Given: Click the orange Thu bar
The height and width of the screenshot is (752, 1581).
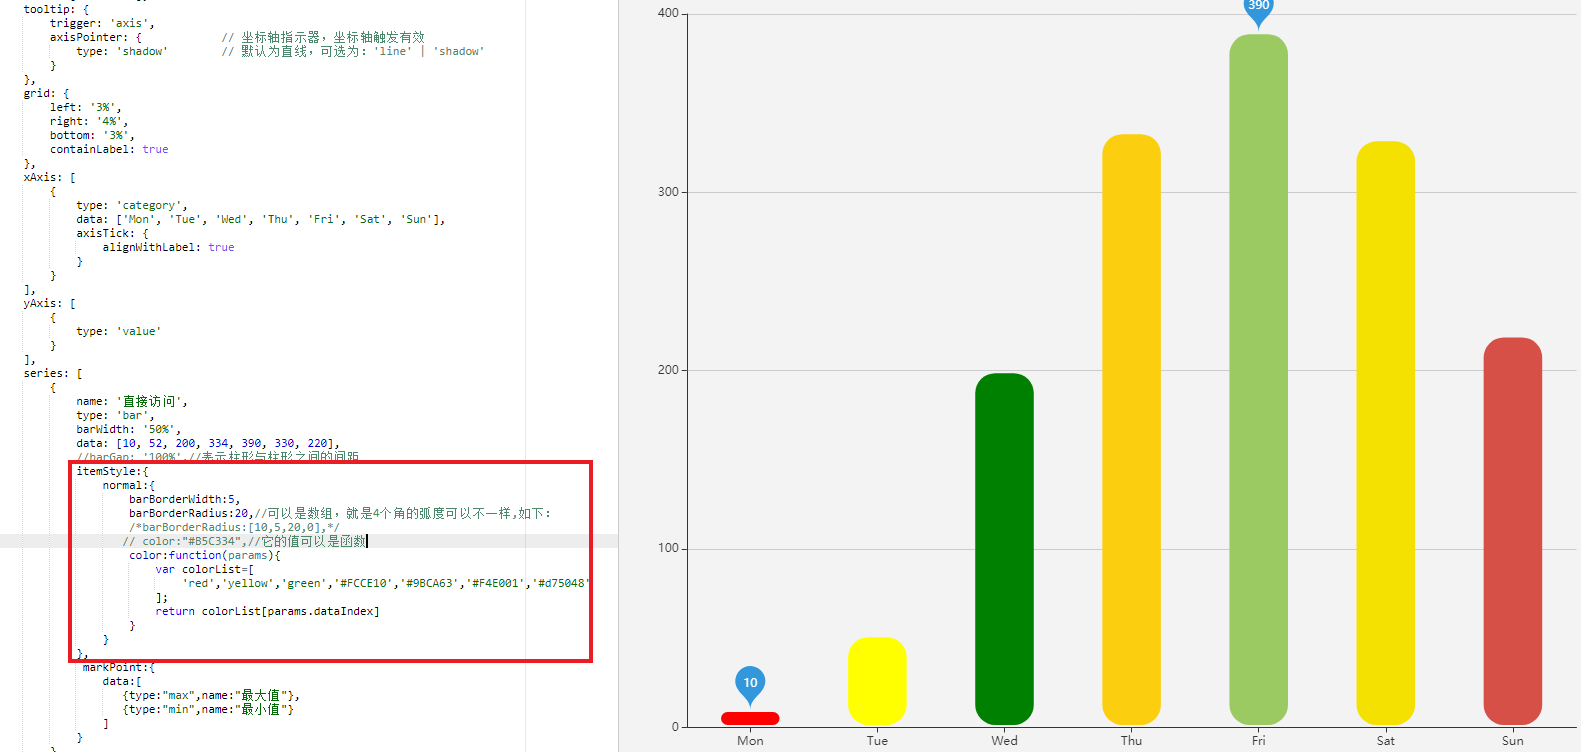Looking at the screenshot, I should [x=1131, y=430].
